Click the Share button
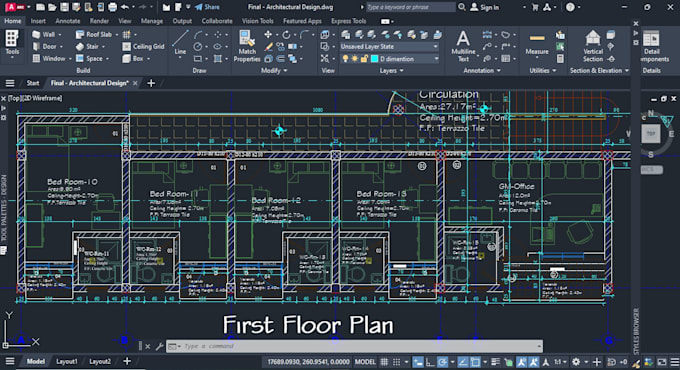 point(207,7)
